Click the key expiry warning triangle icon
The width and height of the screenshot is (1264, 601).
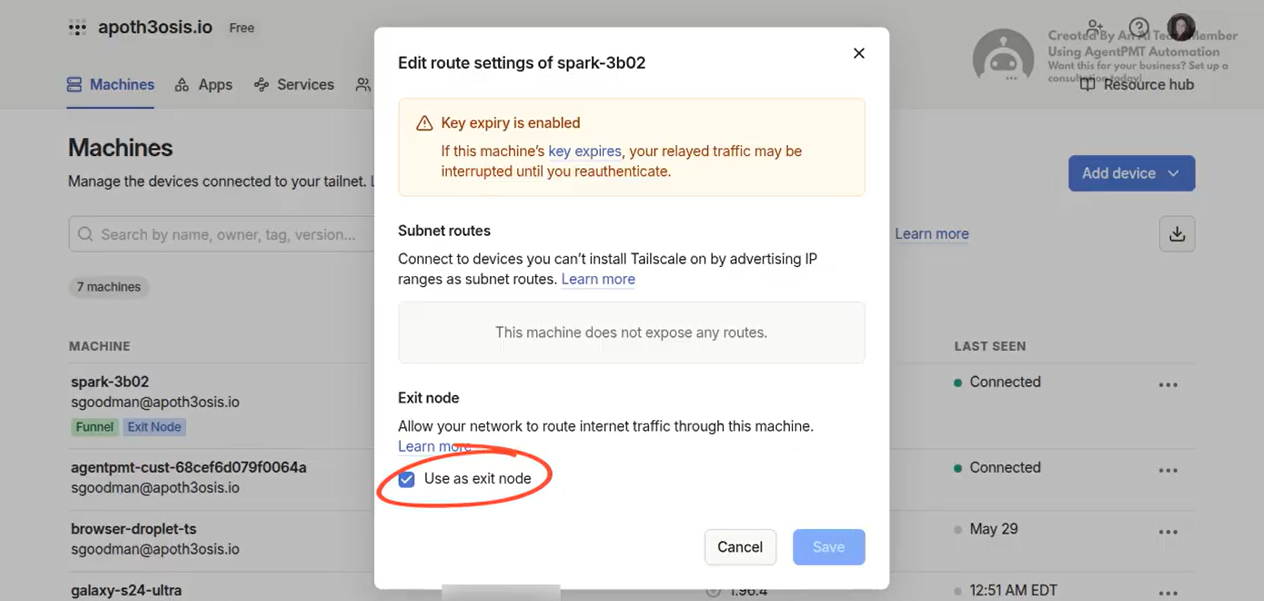[x=424, y=123]
